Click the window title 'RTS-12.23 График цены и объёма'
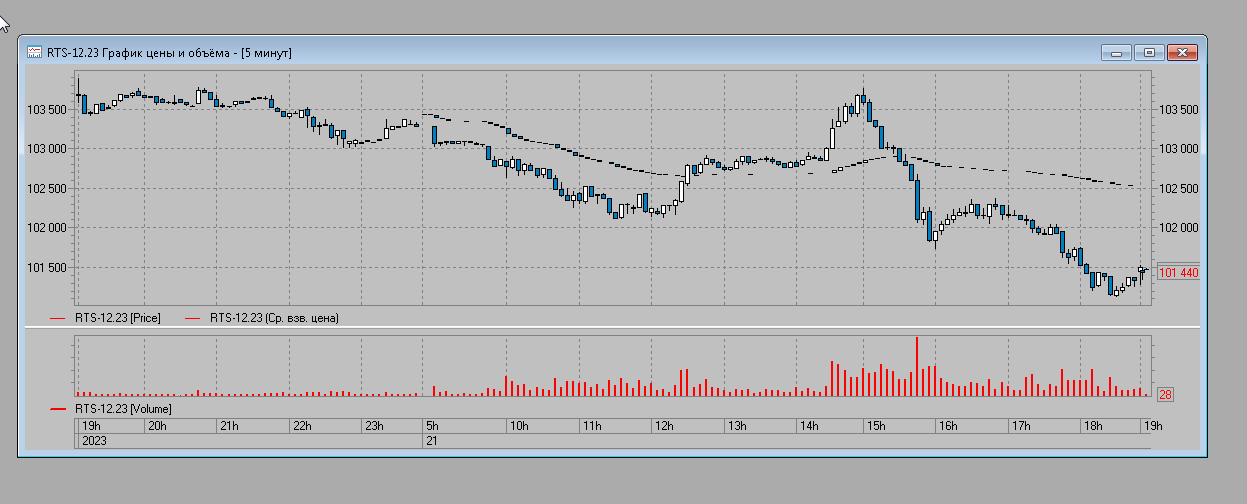1247x504 pixels. tap(139, 52)
